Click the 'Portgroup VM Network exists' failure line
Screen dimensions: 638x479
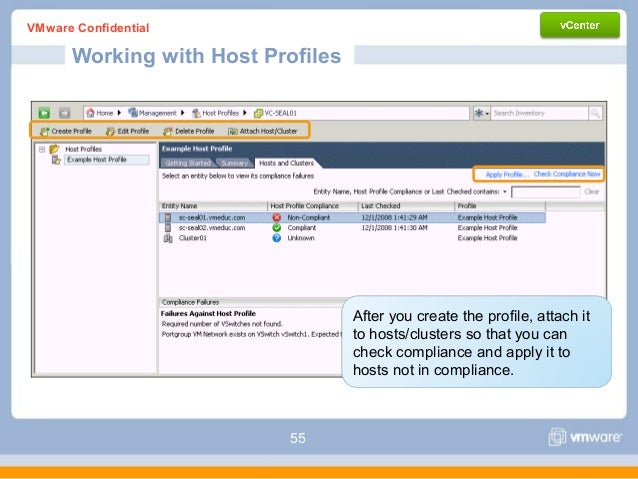(x=251, y=334)
